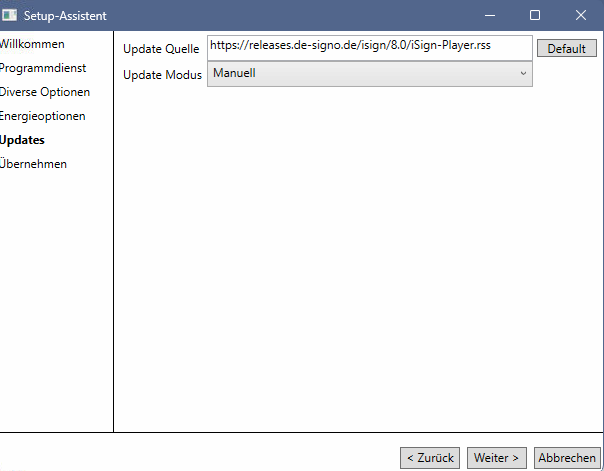
Task: Click the Update Modus label
Action: [162, 75]
